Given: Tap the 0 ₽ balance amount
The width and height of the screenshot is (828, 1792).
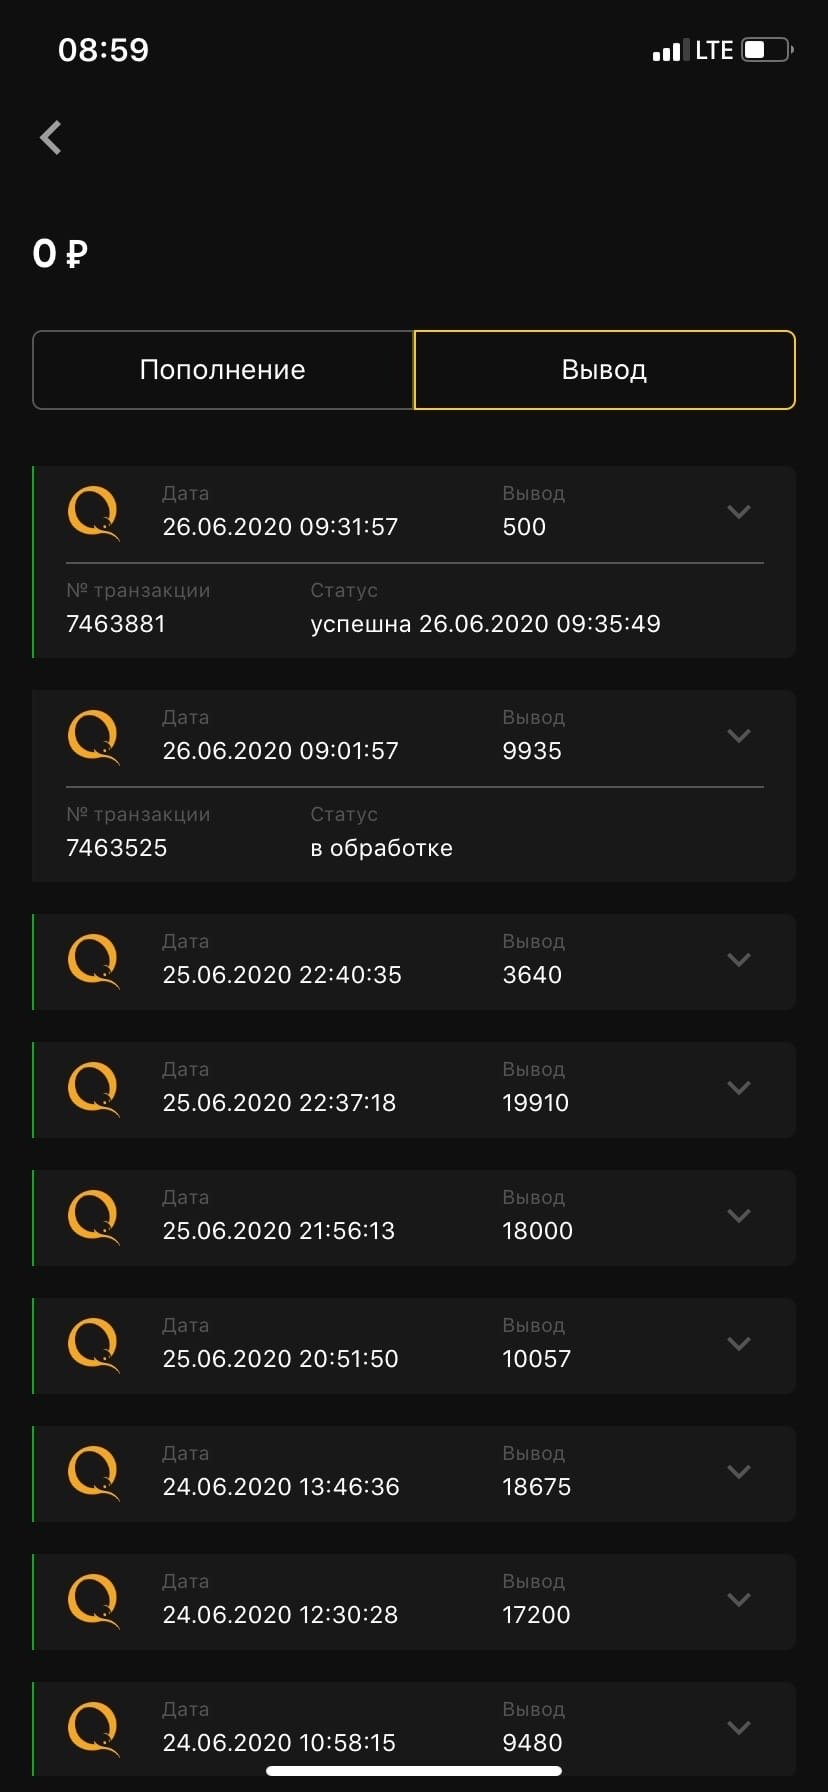Looking at the screenshot, I should [x=60, y=254].
